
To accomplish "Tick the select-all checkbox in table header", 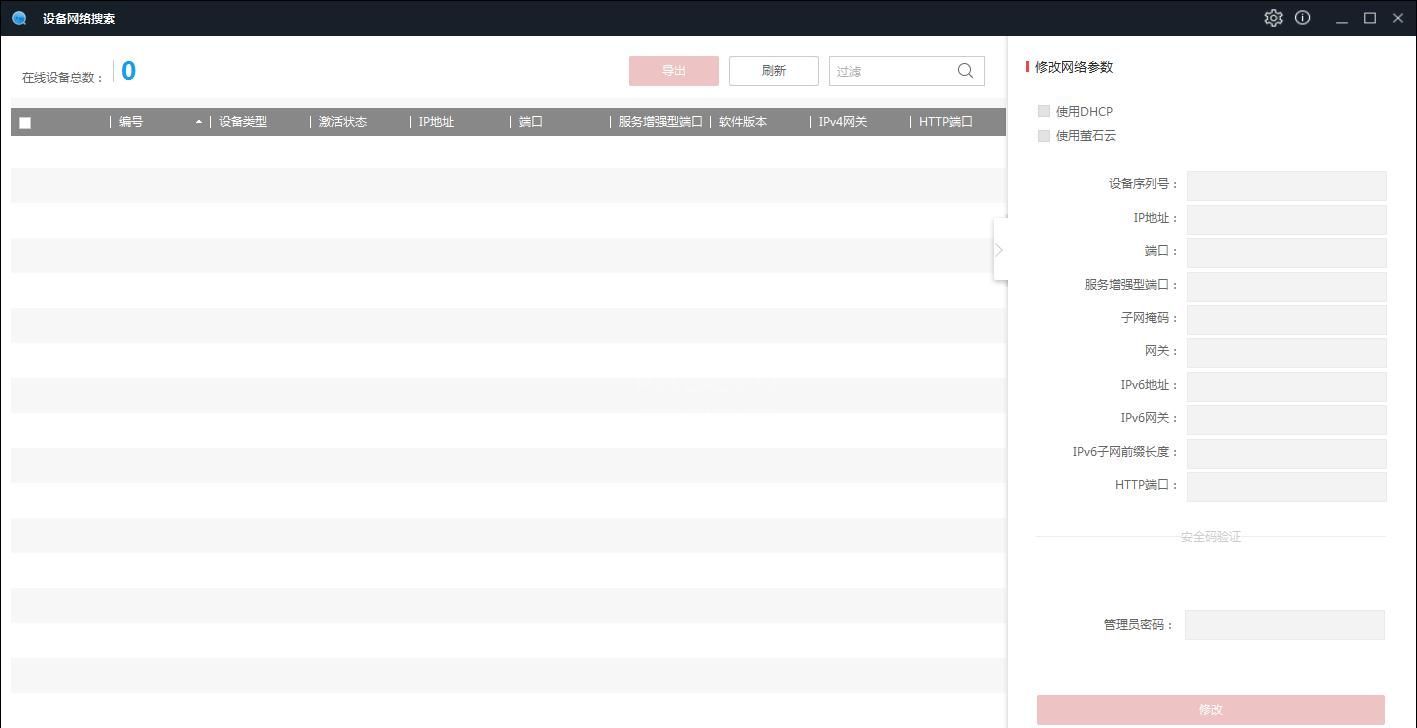I will pyautogui.click(x=25, y=123).
